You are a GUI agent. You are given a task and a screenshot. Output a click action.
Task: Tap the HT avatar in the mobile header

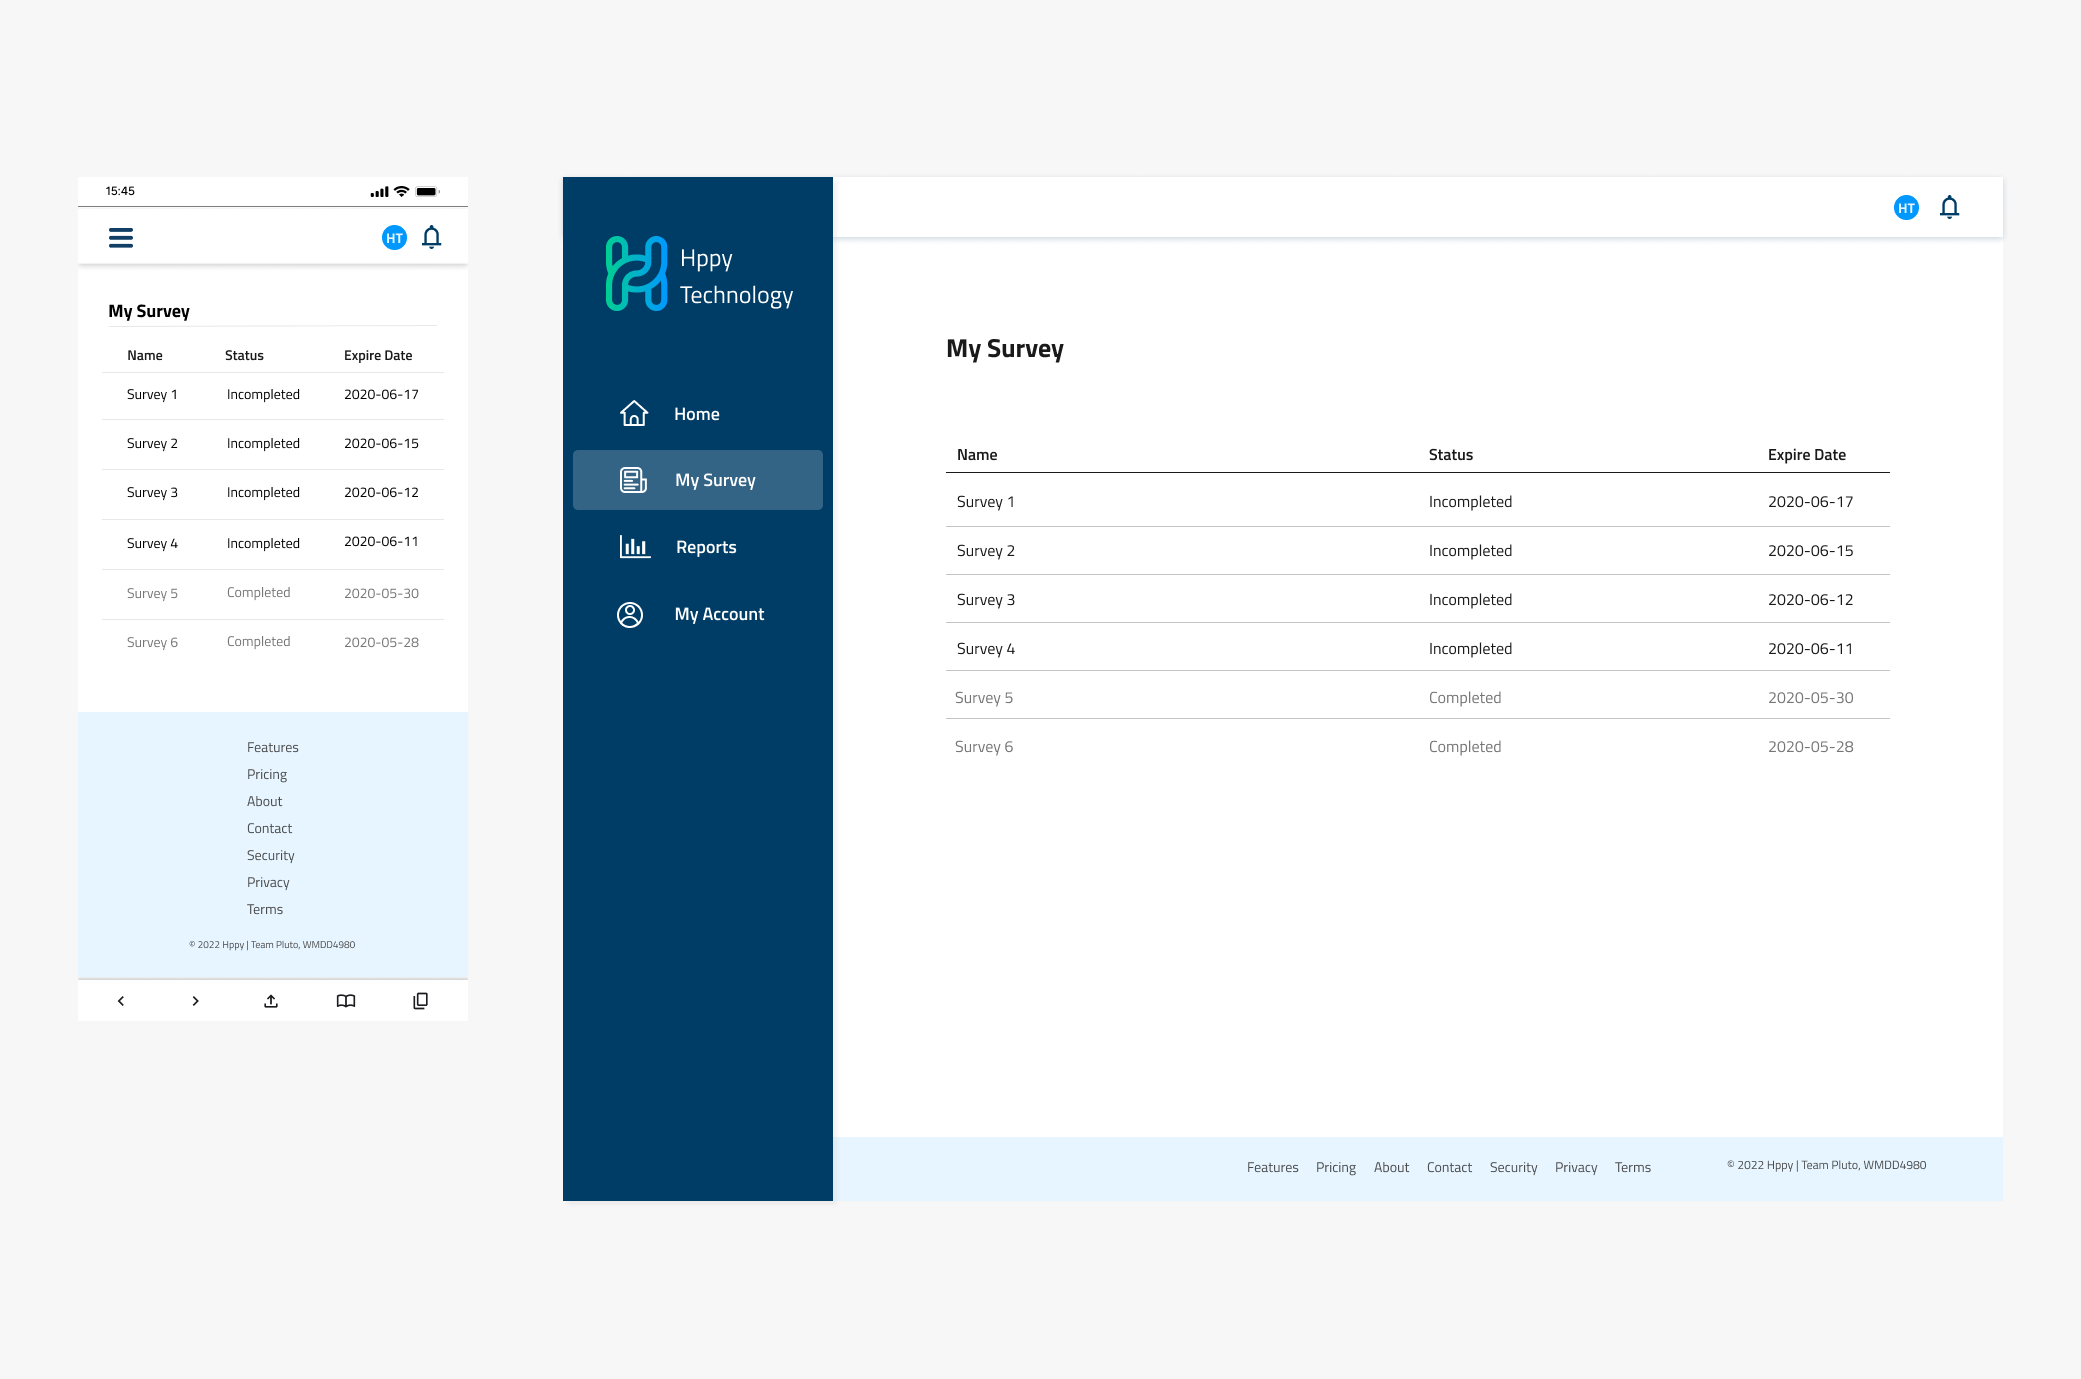394,238
